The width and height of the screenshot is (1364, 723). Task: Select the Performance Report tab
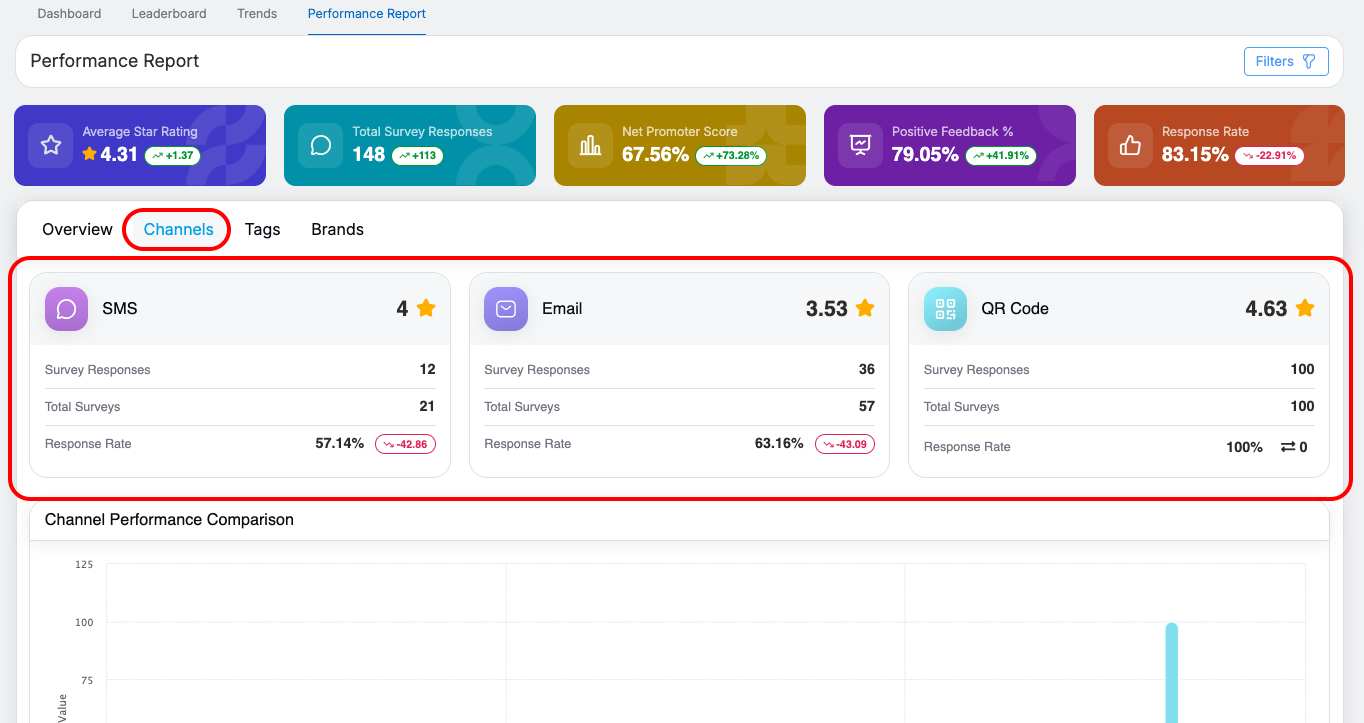pos(367,14)
